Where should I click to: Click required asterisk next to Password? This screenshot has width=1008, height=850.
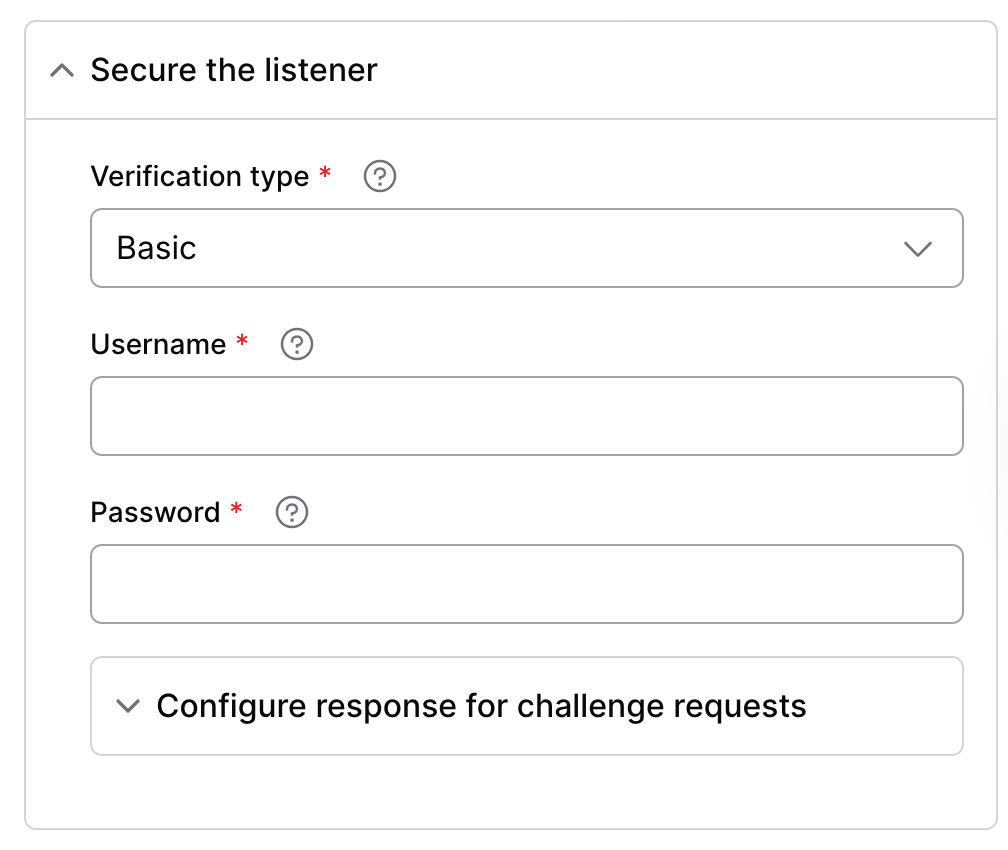[236, 509]
